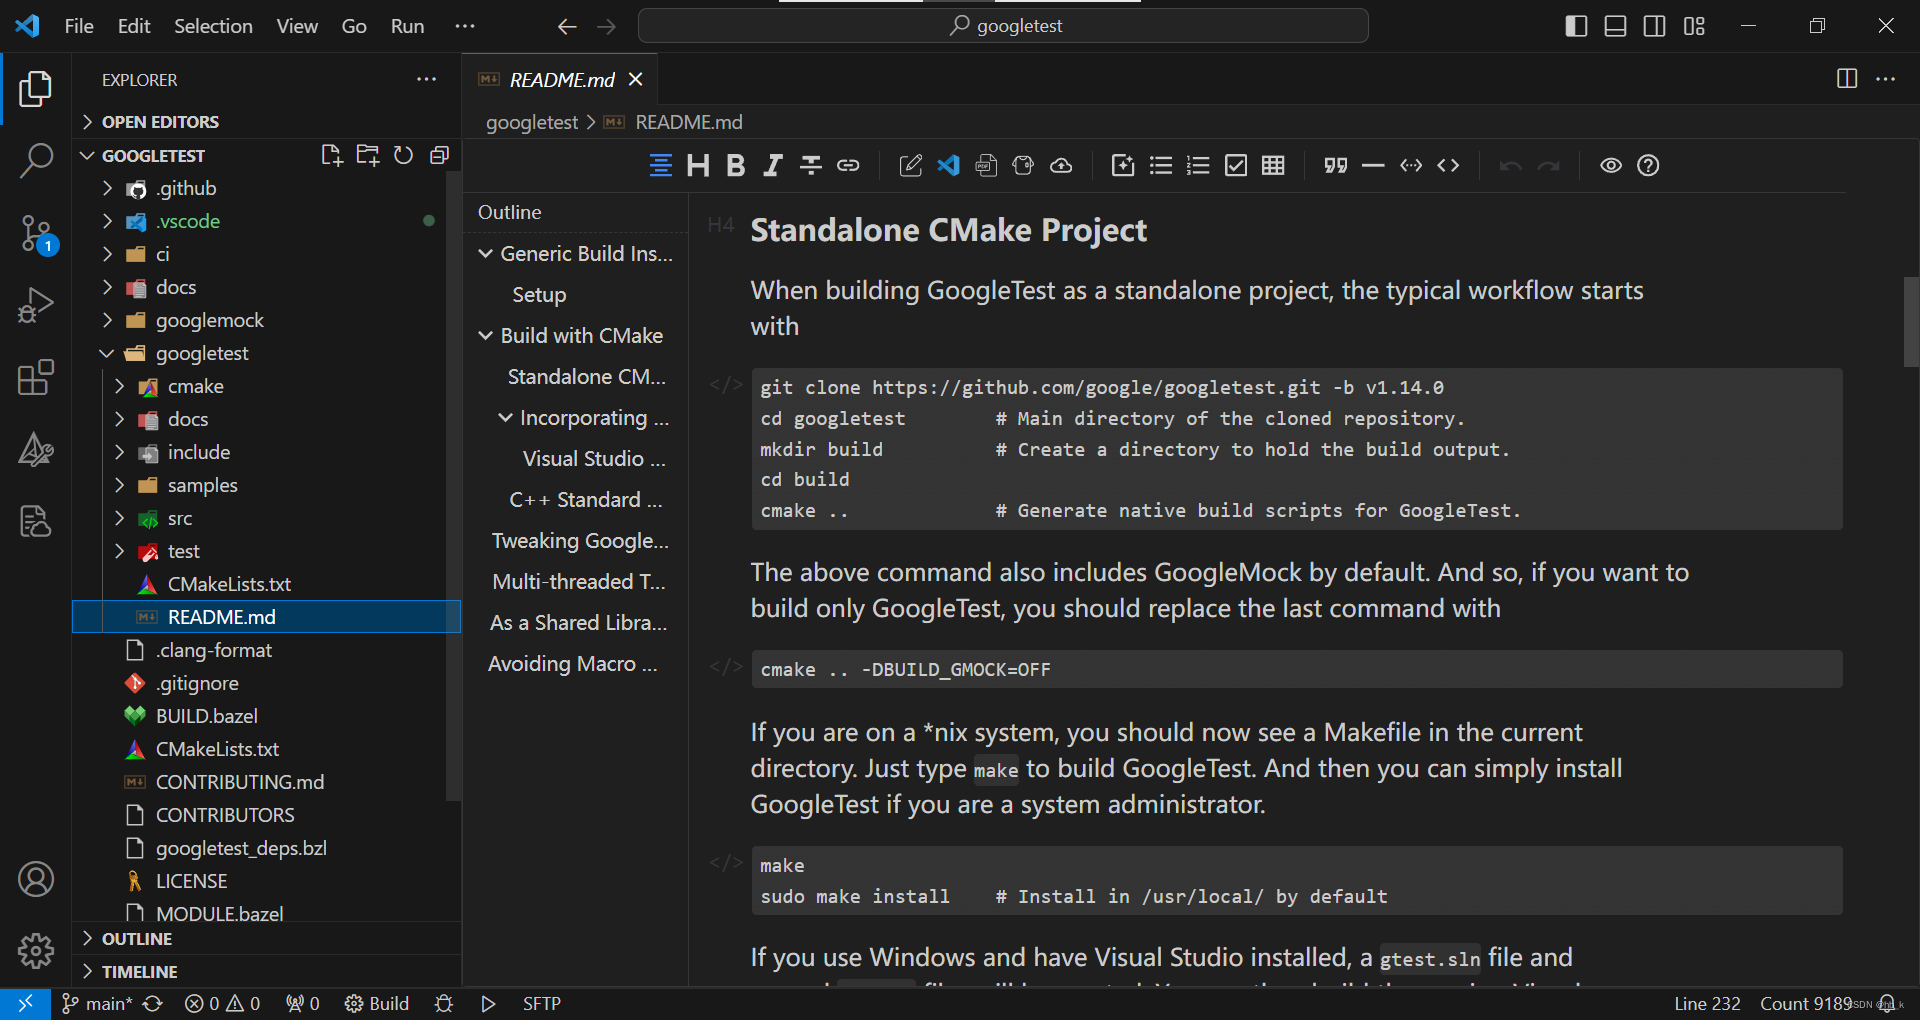Open Extensions view

(36, 378)
